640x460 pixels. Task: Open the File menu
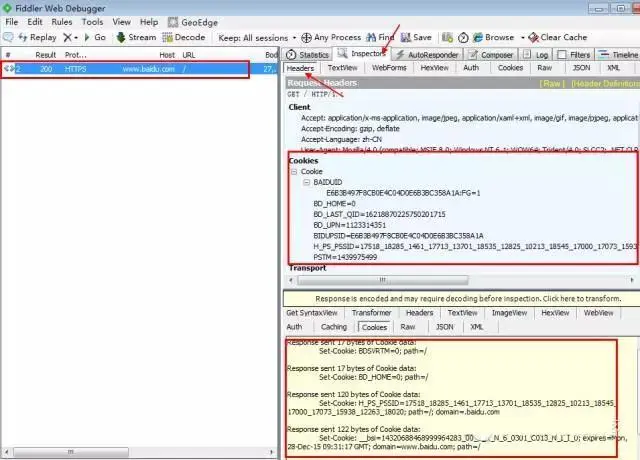pos(11,22)
